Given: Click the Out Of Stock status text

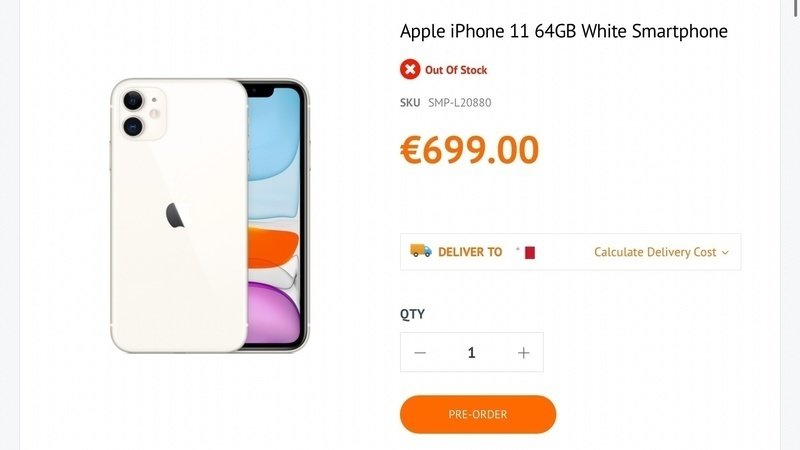Looking at the screenshot, I should point(456,70).
